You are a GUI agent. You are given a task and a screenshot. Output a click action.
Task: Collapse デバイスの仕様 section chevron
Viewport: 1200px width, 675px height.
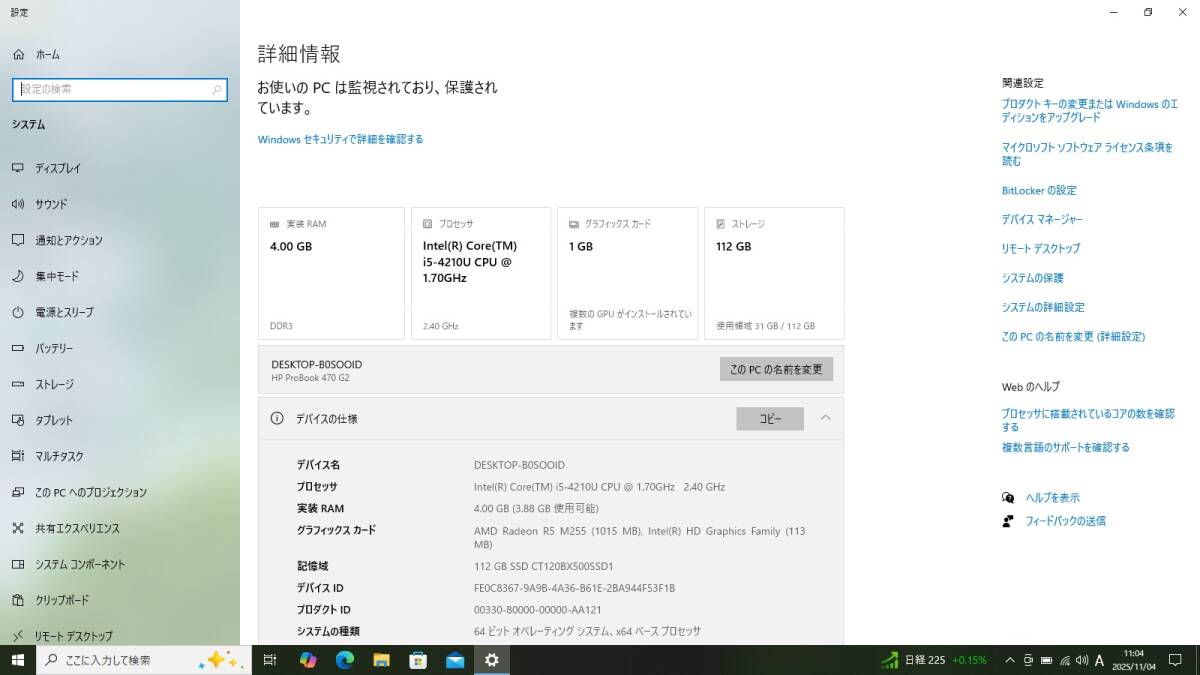pos(825,418)
